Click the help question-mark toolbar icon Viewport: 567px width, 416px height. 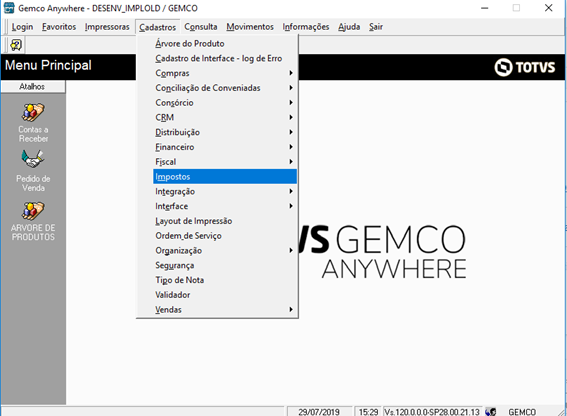pyautogui.click(x=16, y=45)
